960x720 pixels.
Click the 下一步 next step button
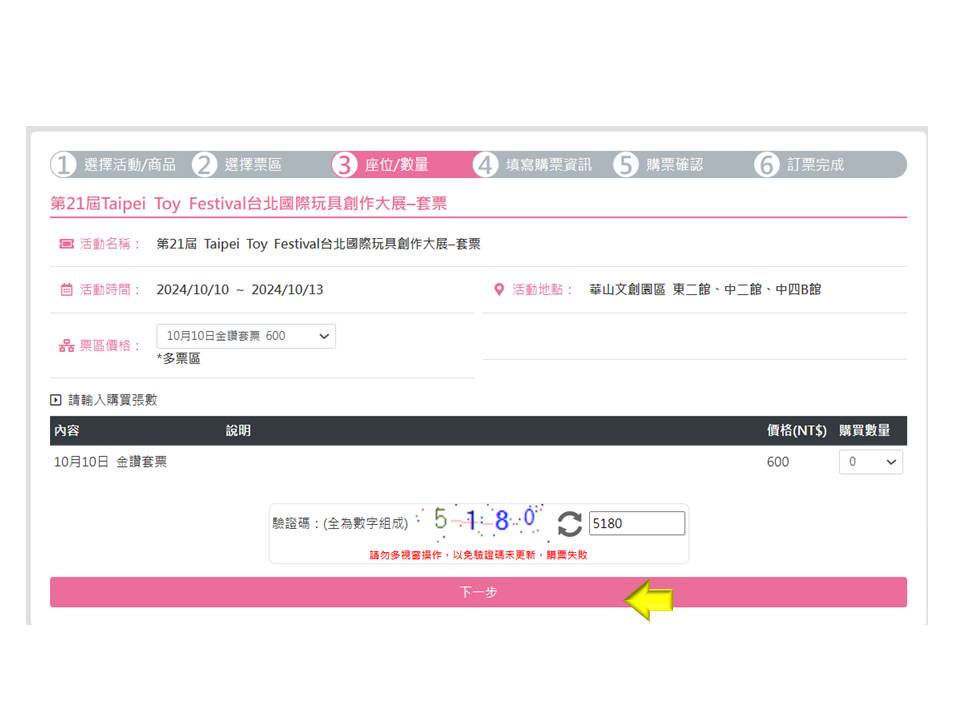(x=478, y=592)
